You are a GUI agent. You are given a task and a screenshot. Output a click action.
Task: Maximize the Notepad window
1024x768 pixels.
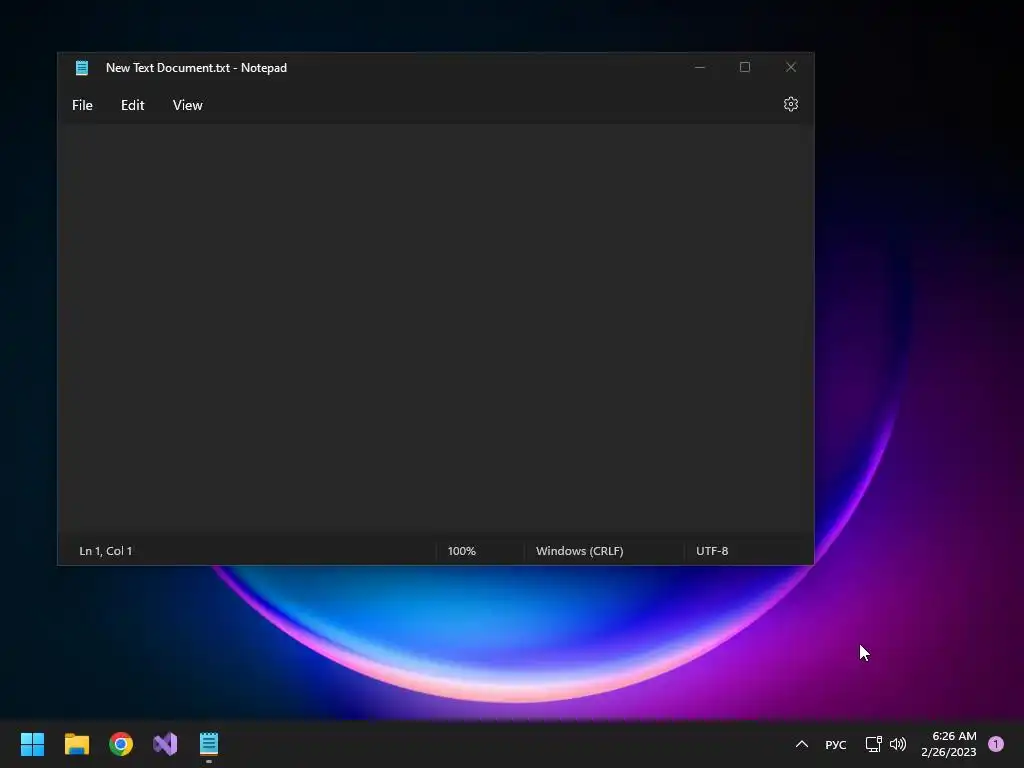(745, 67)
